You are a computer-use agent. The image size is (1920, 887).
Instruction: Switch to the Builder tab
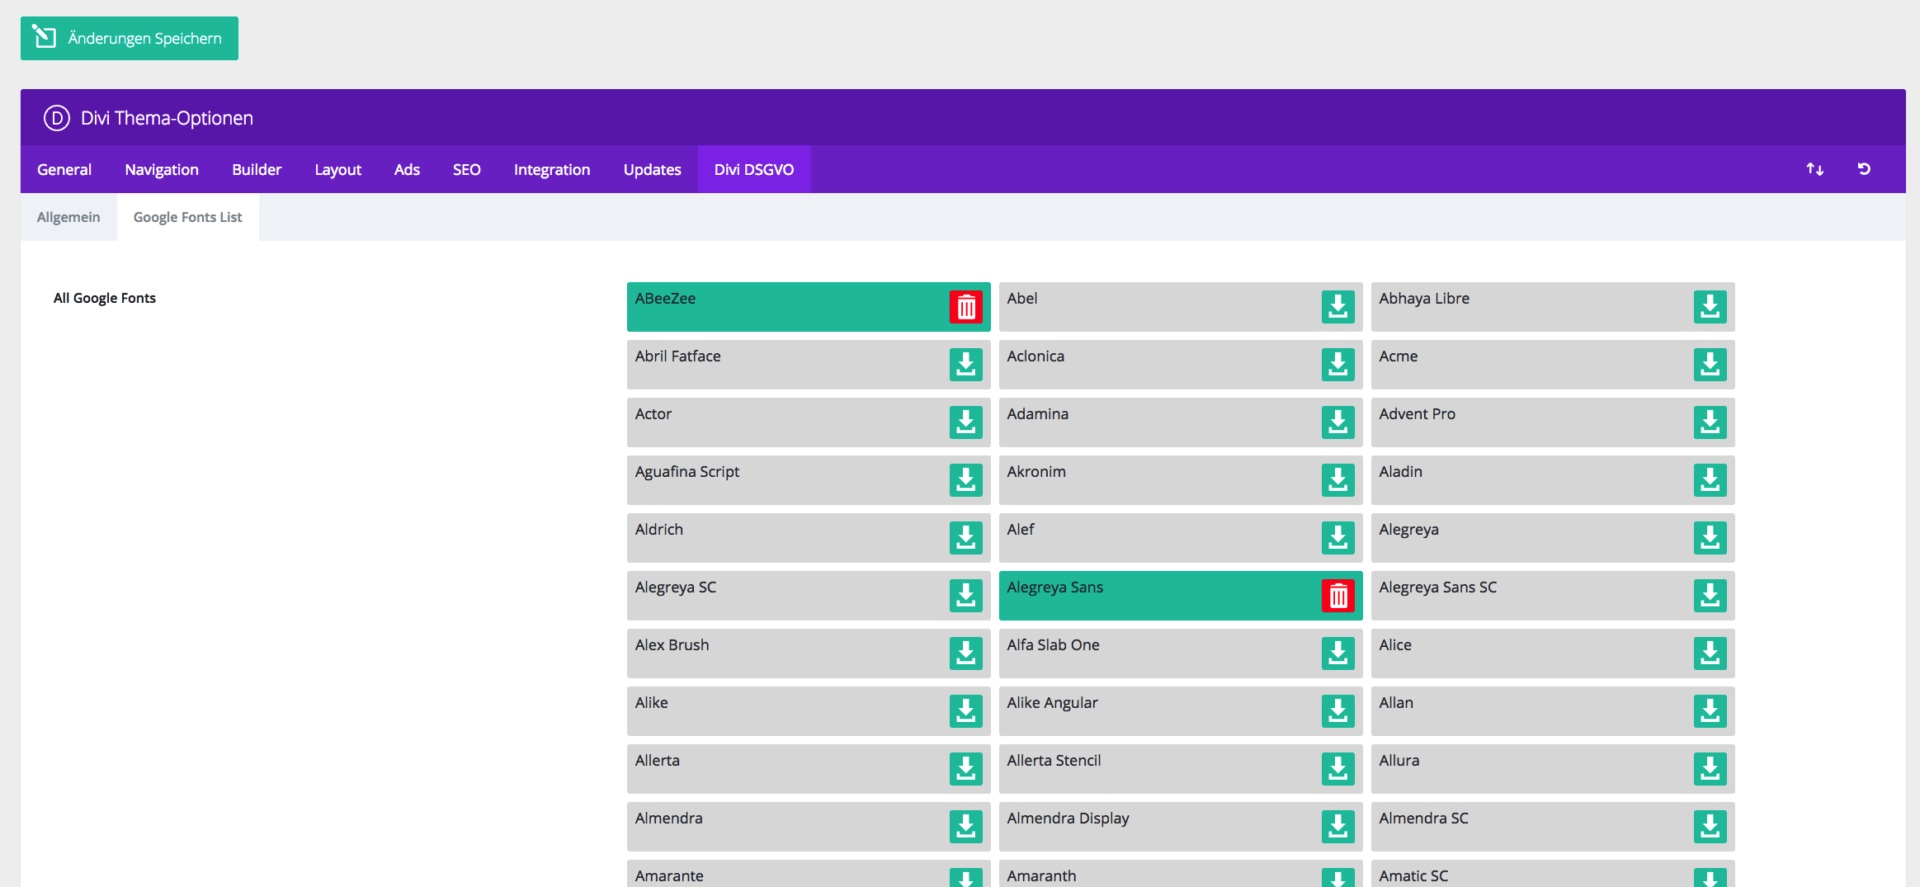point(257,170)
